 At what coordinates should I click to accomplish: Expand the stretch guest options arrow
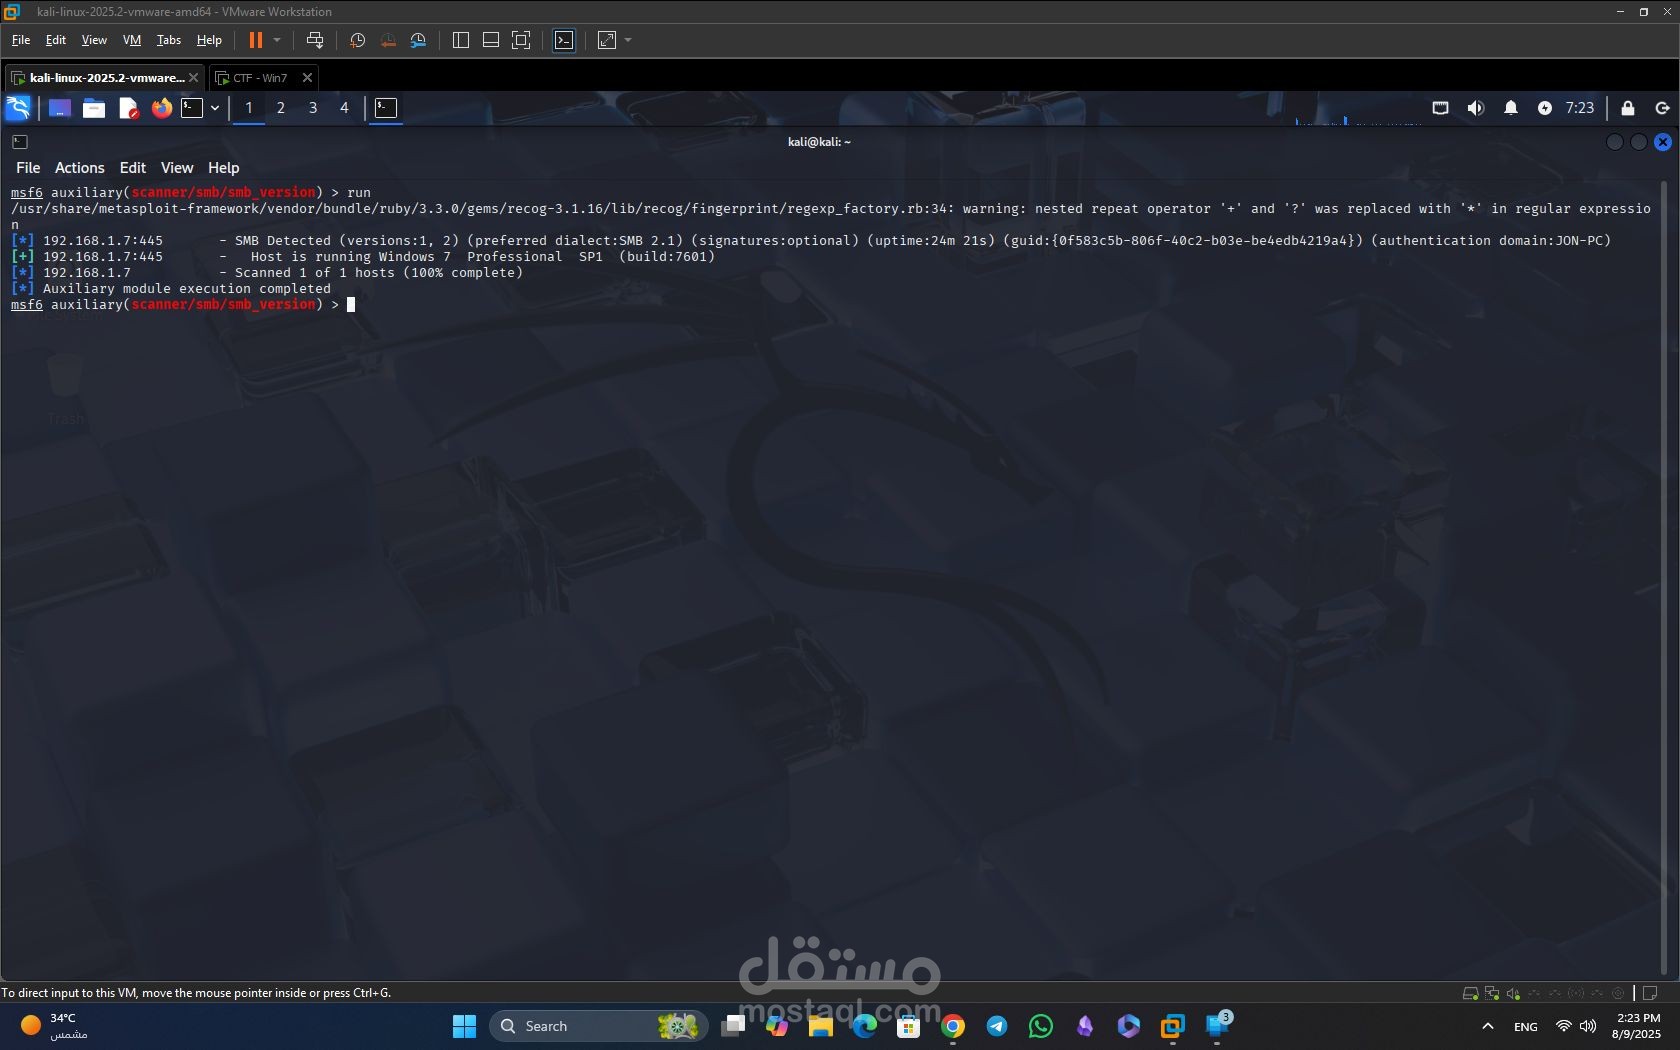click(628, 40)
